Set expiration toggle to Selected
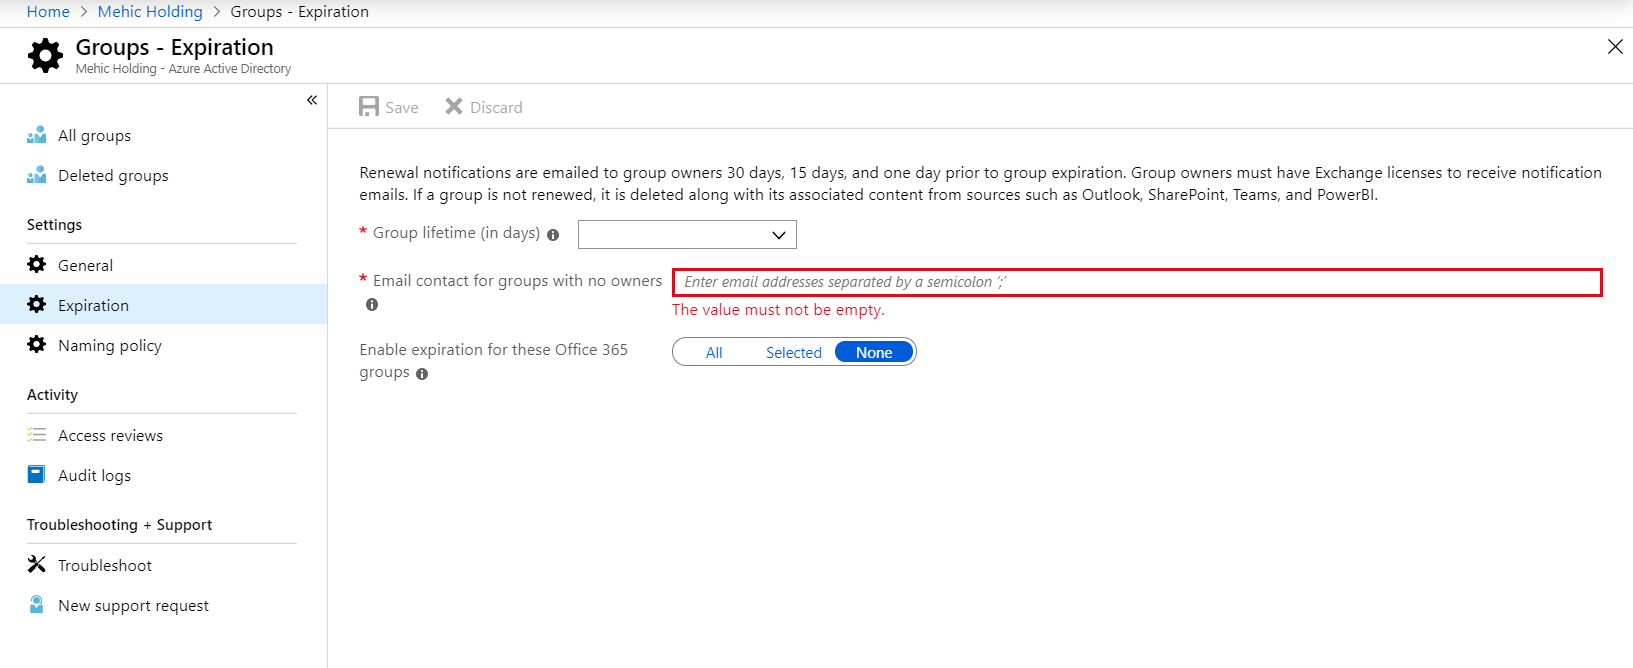 pos(794,352)
